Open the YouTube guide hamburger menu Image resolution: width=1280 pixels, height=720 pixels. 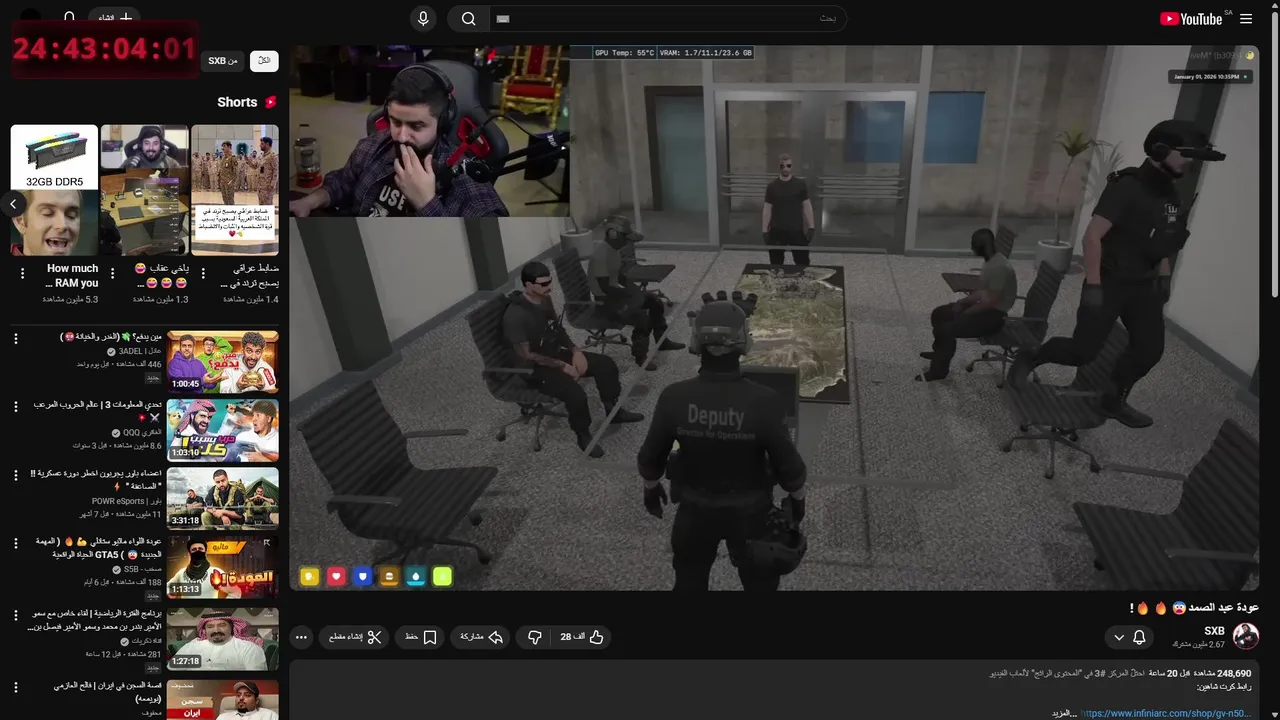pos(1246,19)
